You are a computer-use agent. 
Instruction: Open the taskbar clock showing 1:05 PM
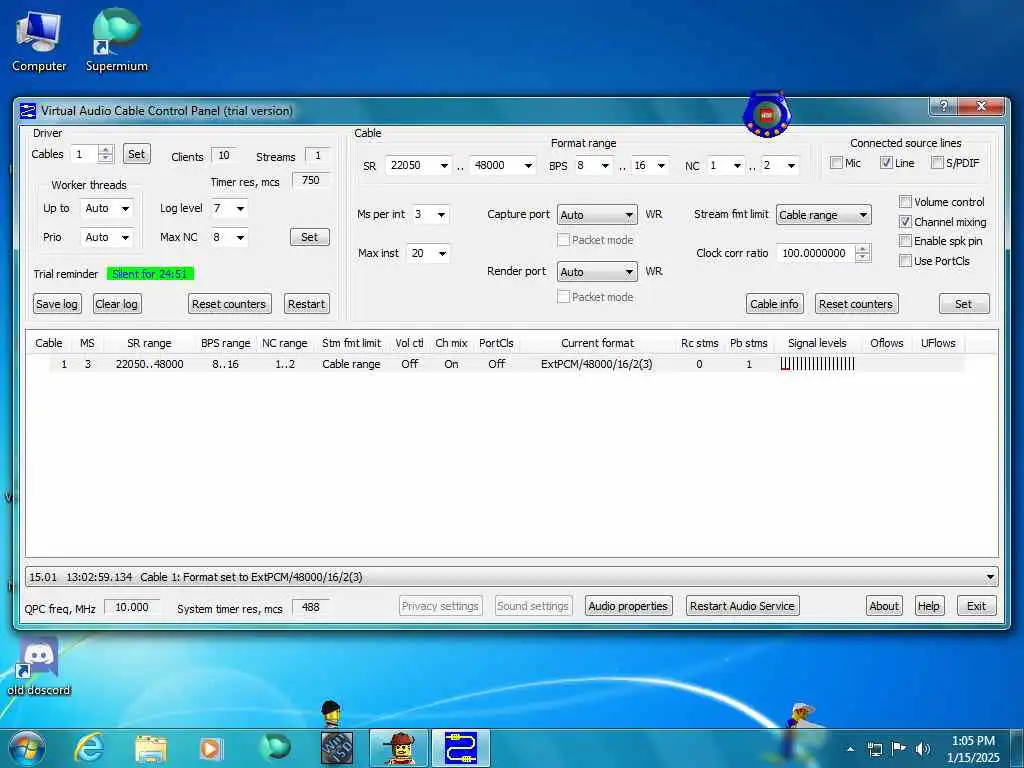(973, 749)
